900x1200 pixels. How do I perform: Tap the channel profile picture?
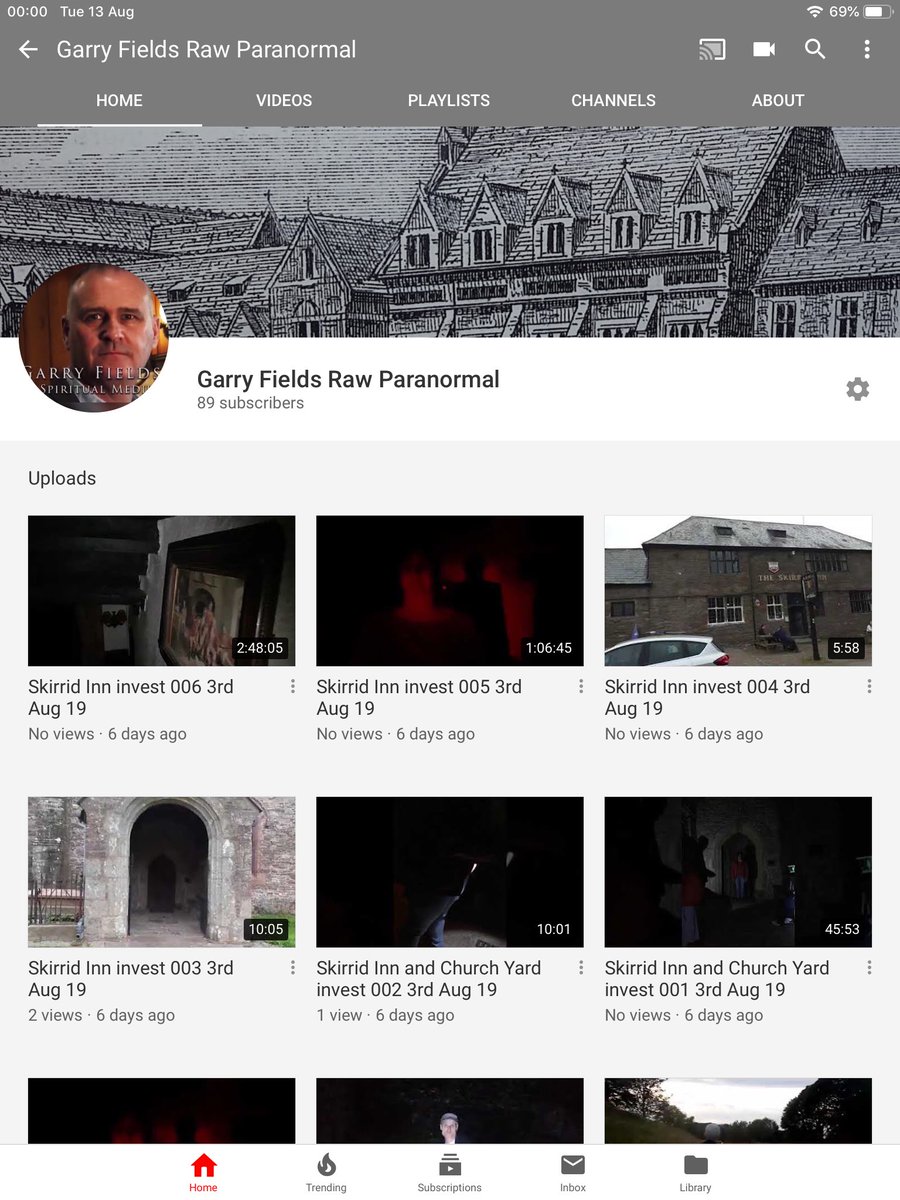coord(94,337)
